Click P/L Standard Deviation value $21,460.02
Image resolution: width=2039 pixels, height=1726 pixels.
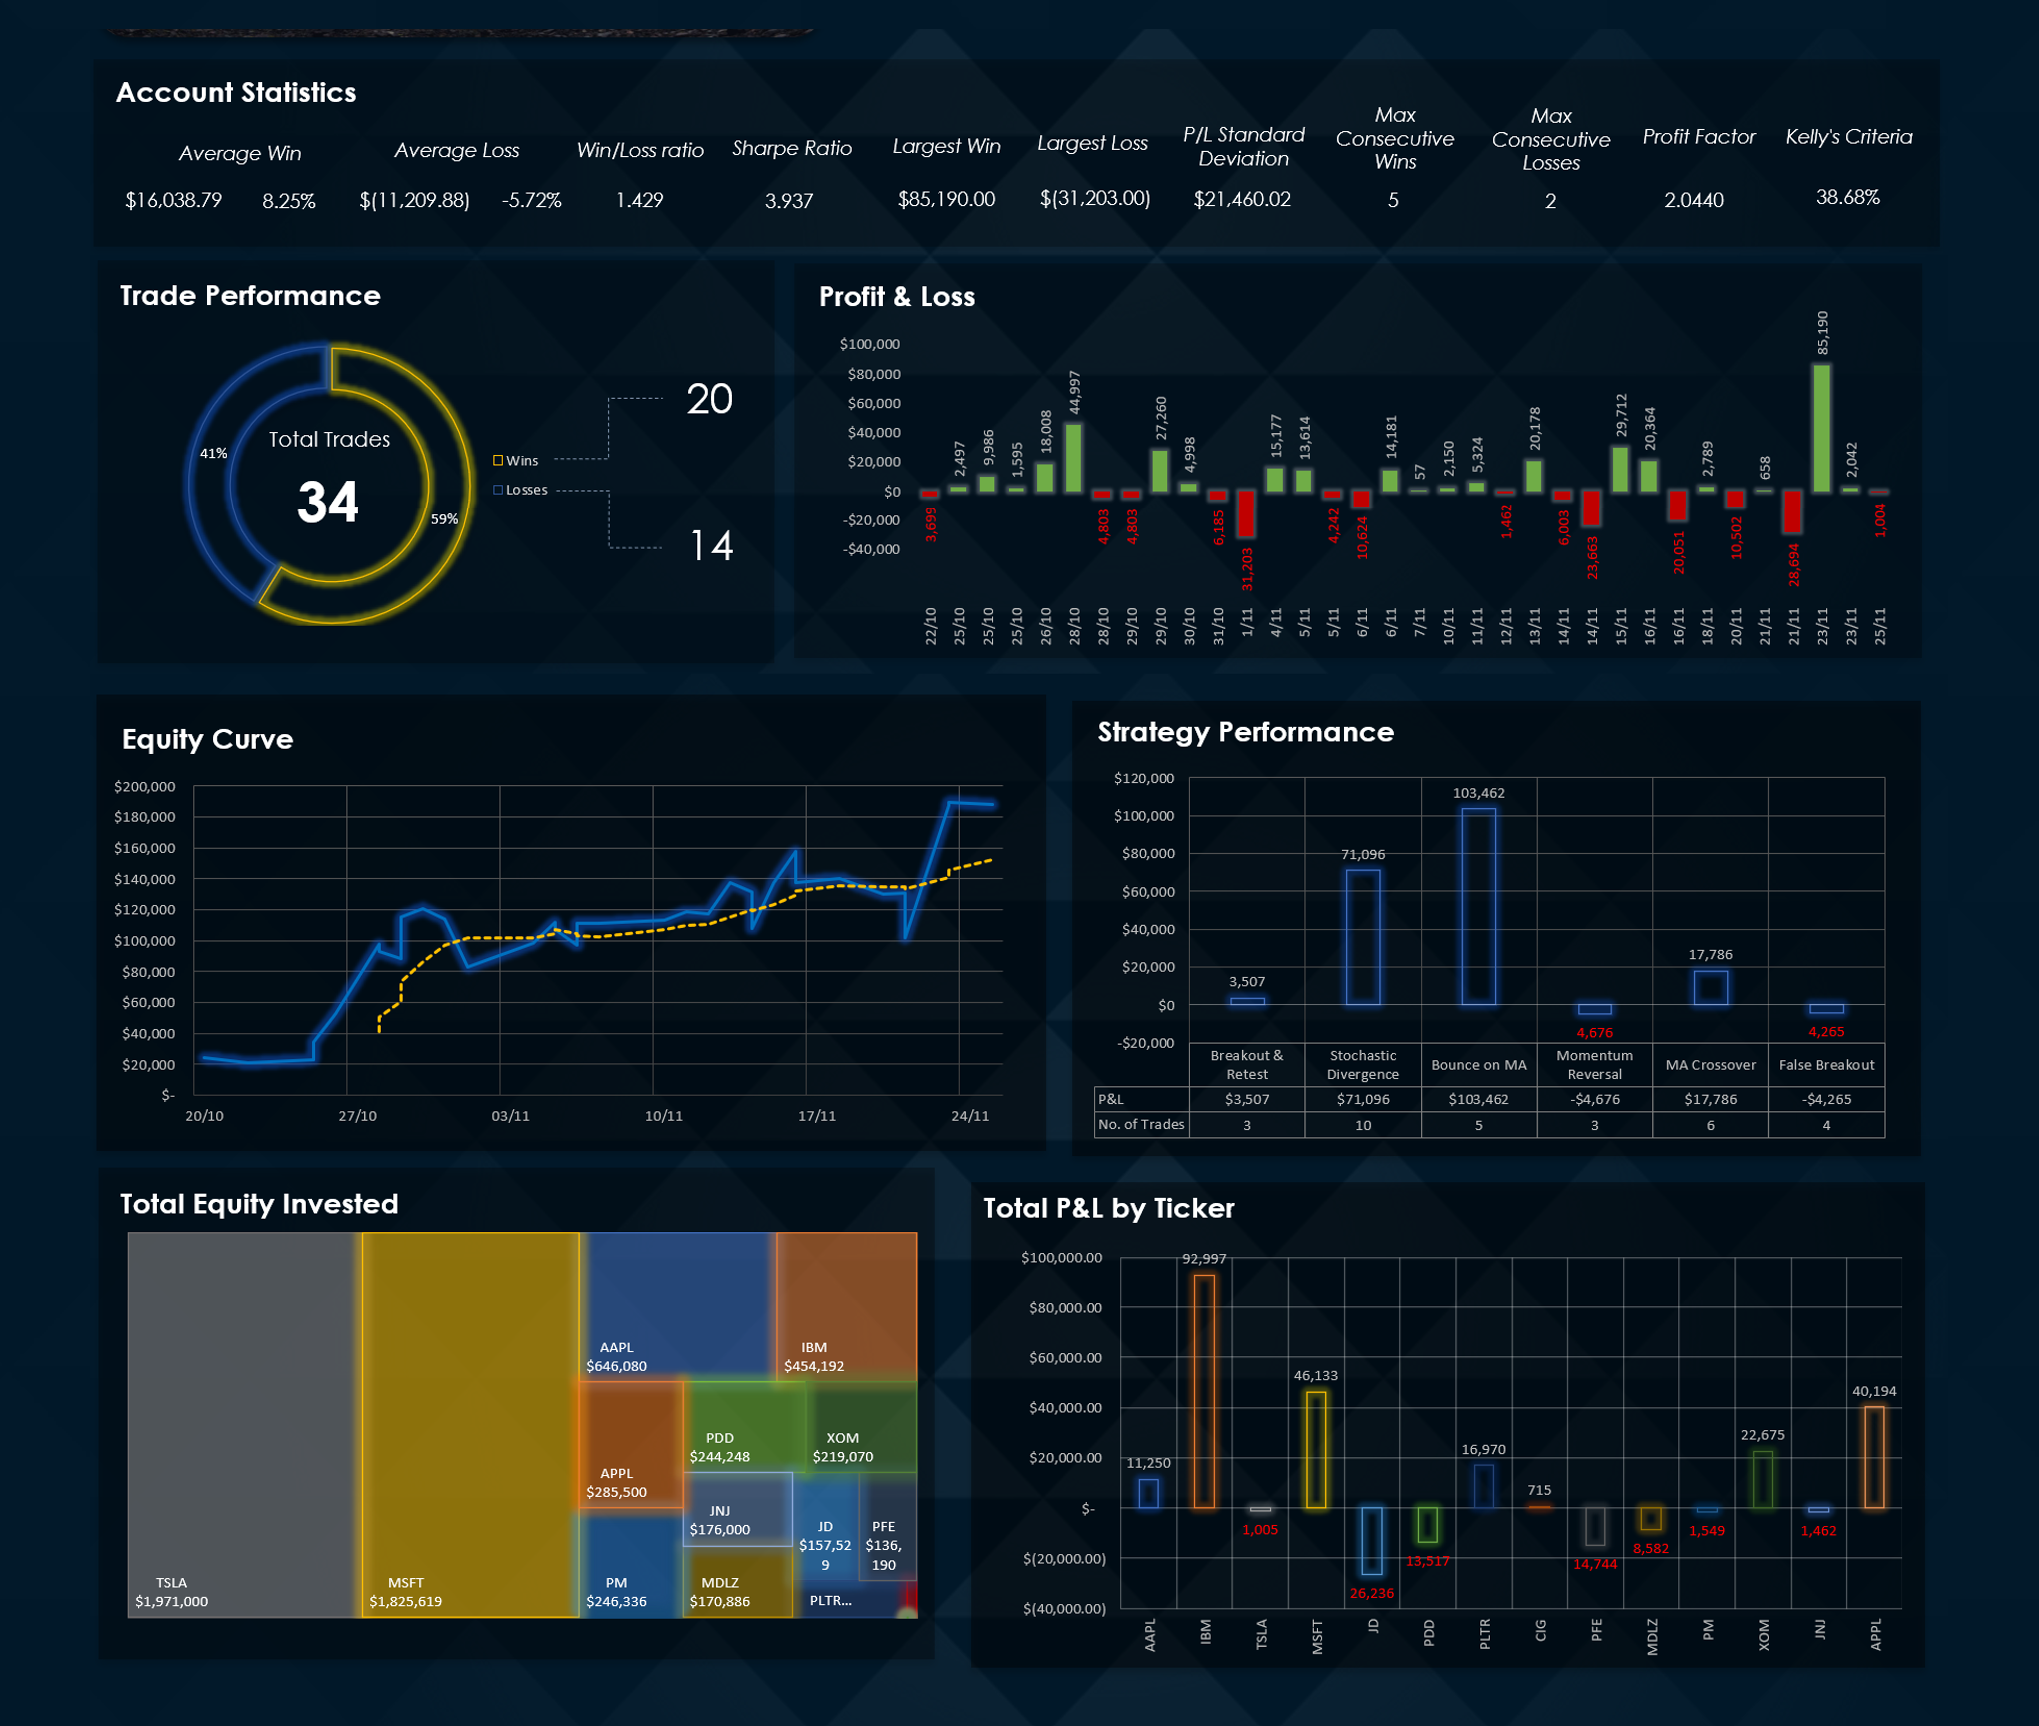pos(1242,199)
